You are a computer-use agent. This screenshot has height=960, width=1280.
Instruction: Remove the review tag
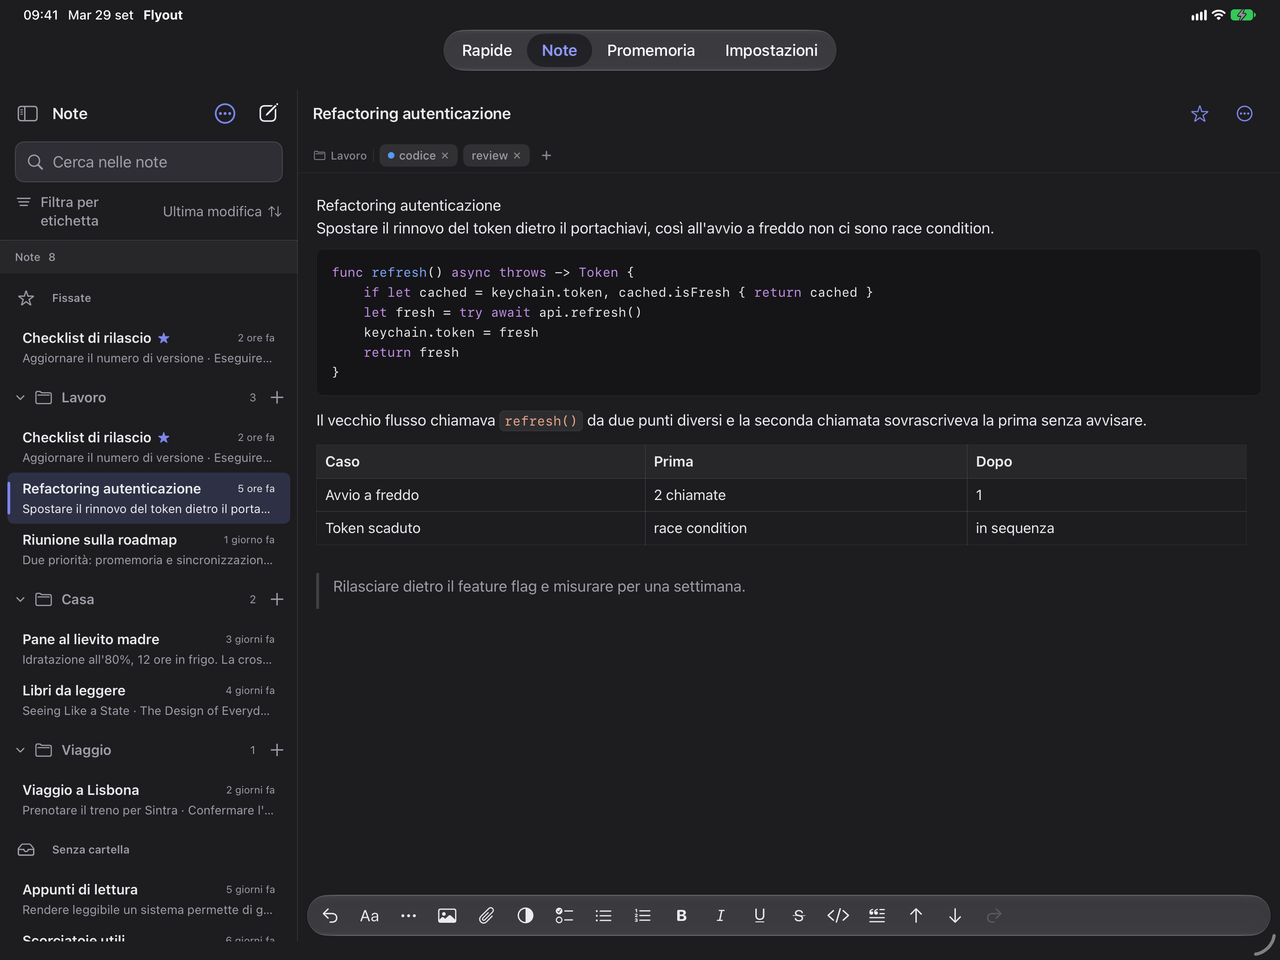[x=517, y=156]
